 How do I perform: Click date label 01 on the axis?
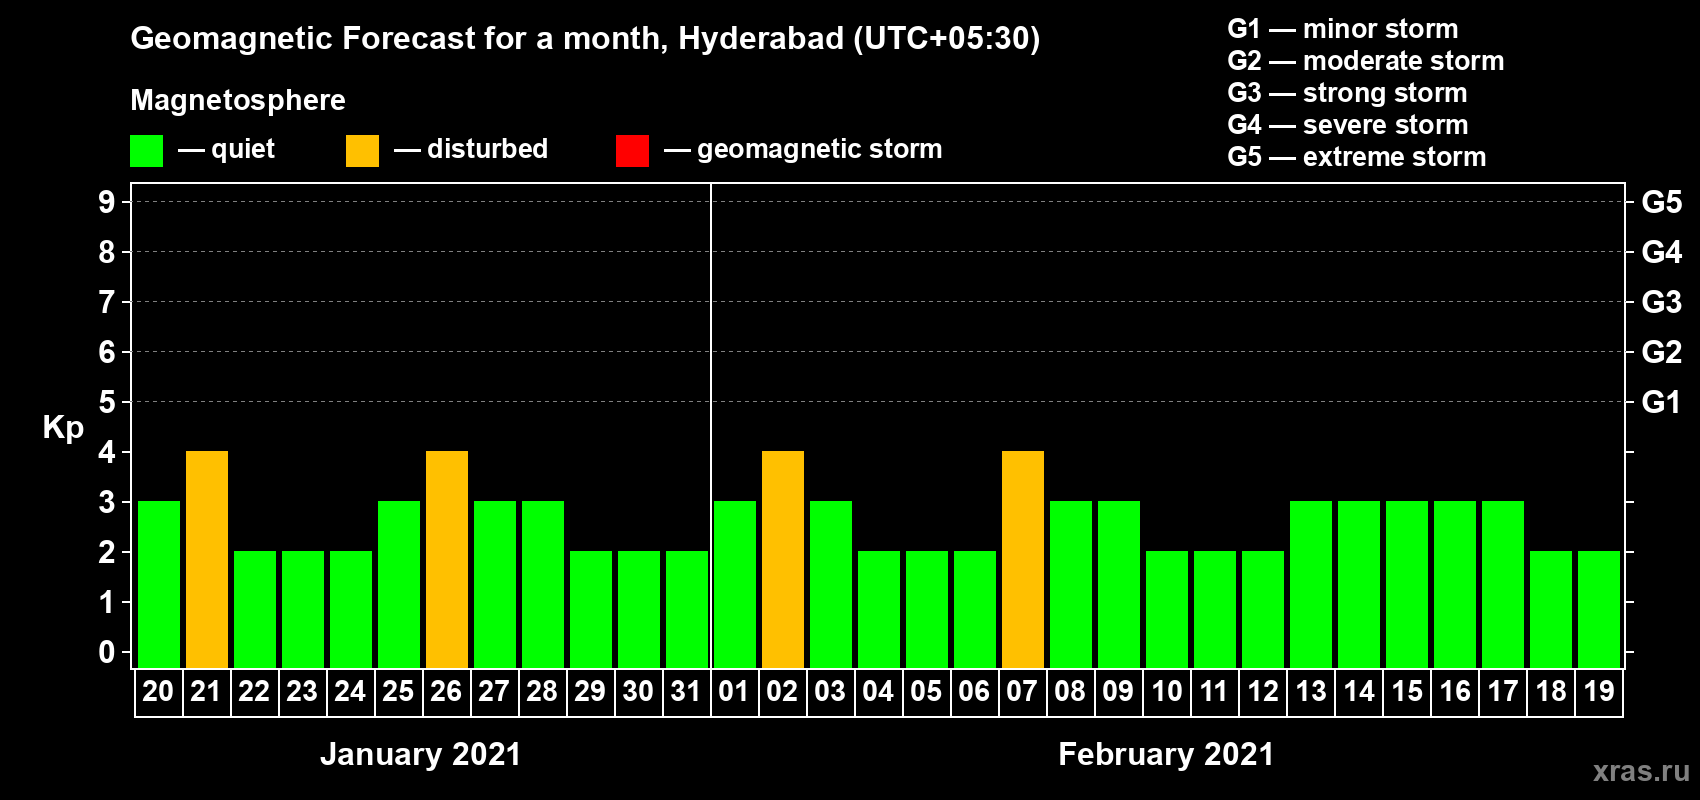point(734,692)
